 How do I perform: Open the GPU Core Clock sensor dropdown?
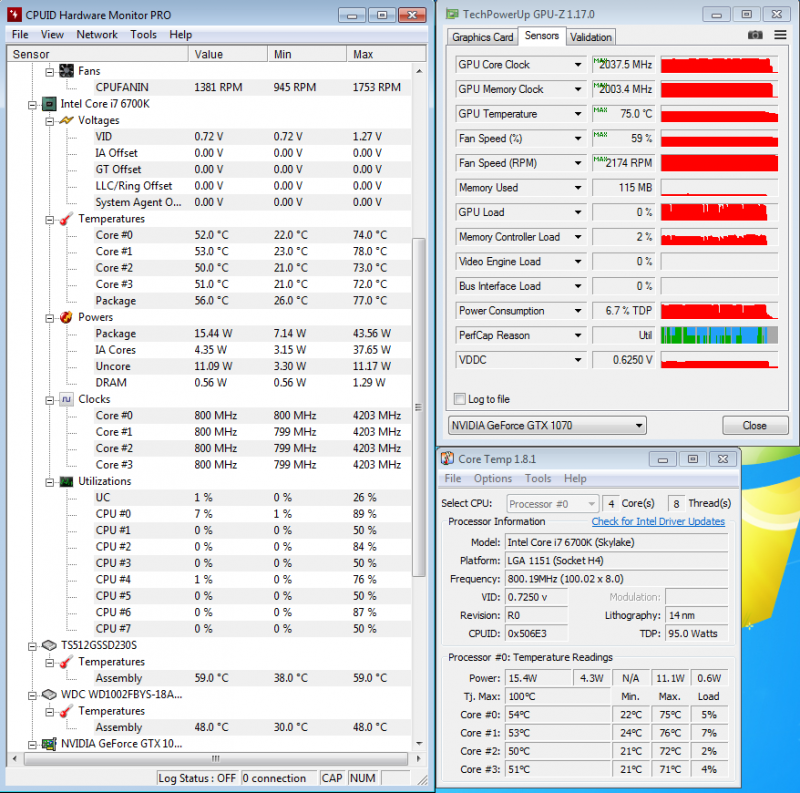pos(578,65)
